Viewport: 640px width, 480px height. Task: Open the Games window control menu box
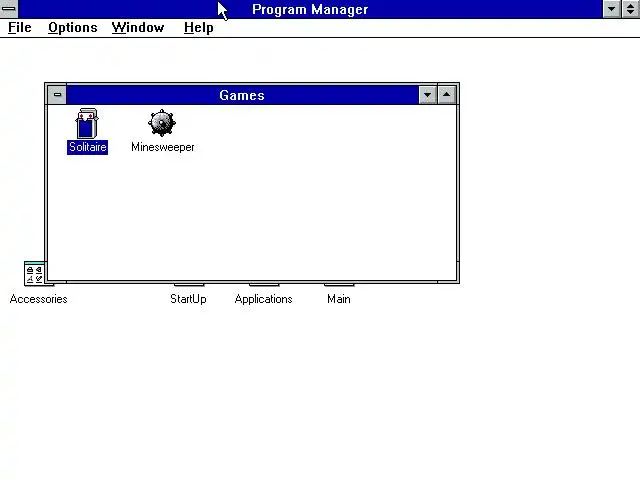point(57,95)
